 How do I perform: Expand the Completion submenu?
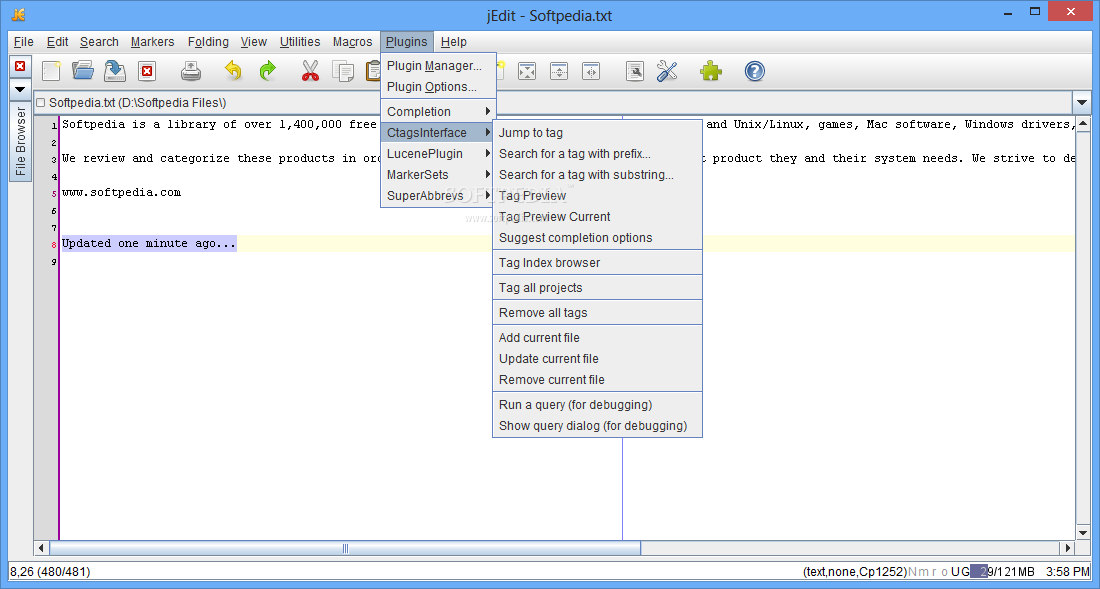438,111
